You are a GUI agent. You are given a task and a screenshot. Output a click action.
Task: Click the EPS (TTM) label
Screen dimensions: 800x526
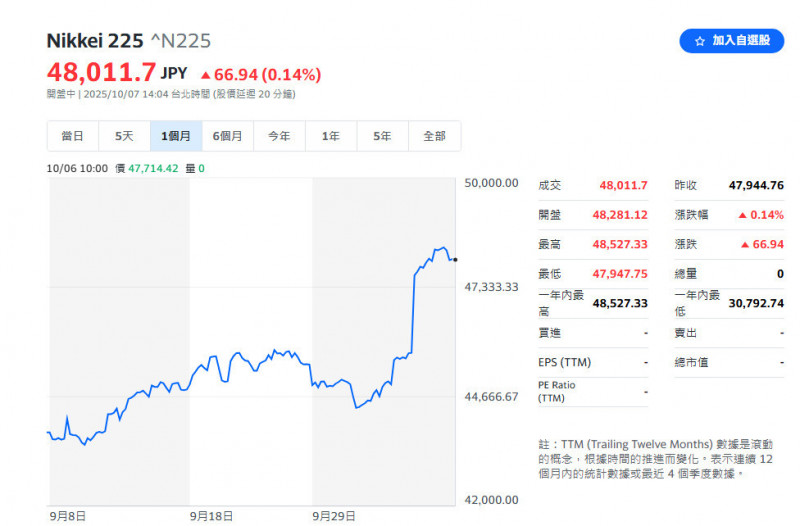point(564,362)
